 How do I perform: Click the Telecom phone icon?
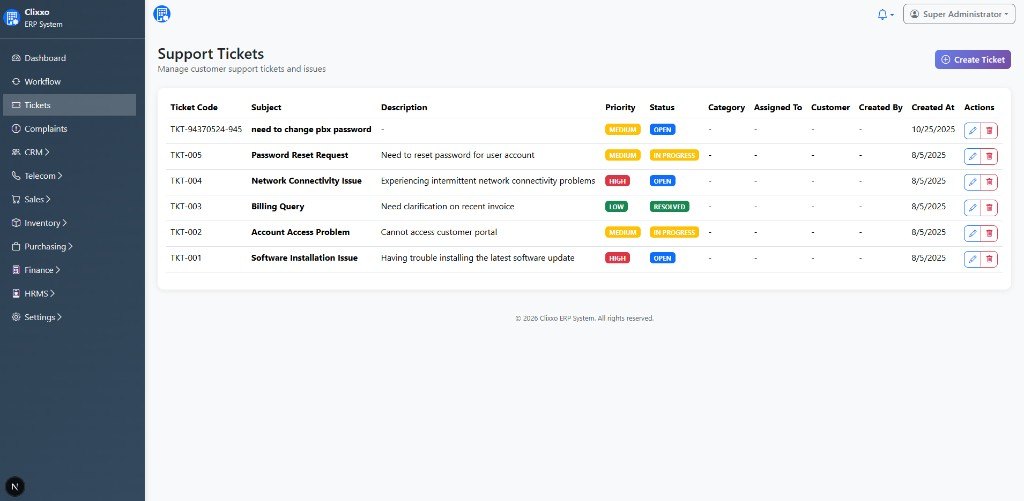click(x=16, y=176)
